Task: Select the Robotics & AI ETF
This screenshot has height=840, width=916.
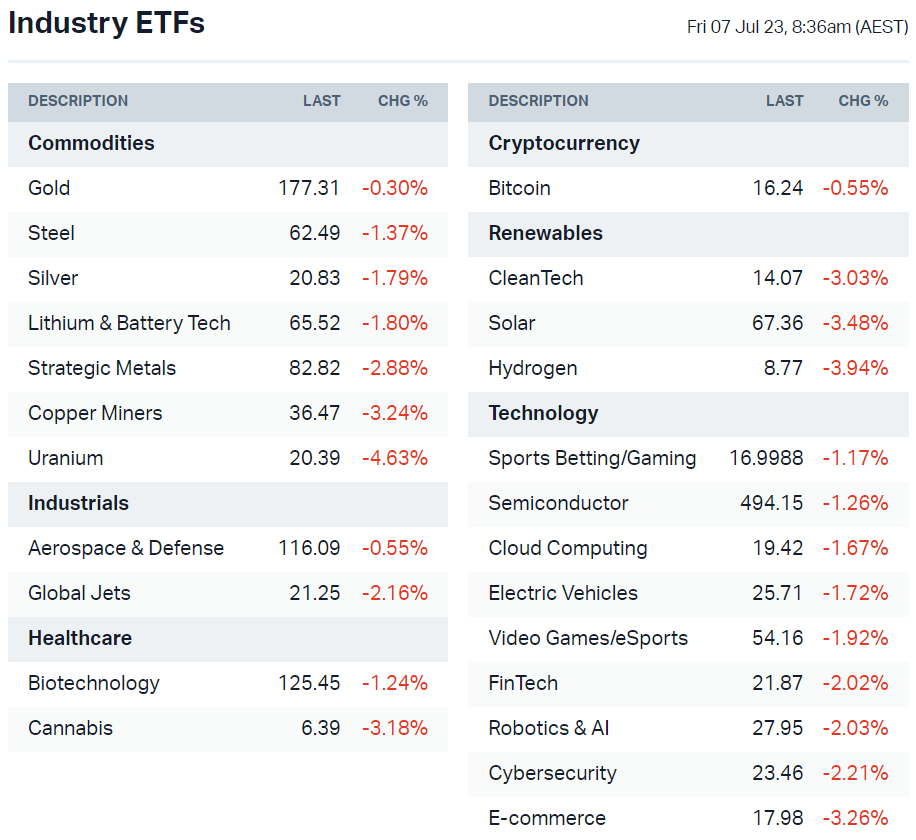Action: (548, 728)
